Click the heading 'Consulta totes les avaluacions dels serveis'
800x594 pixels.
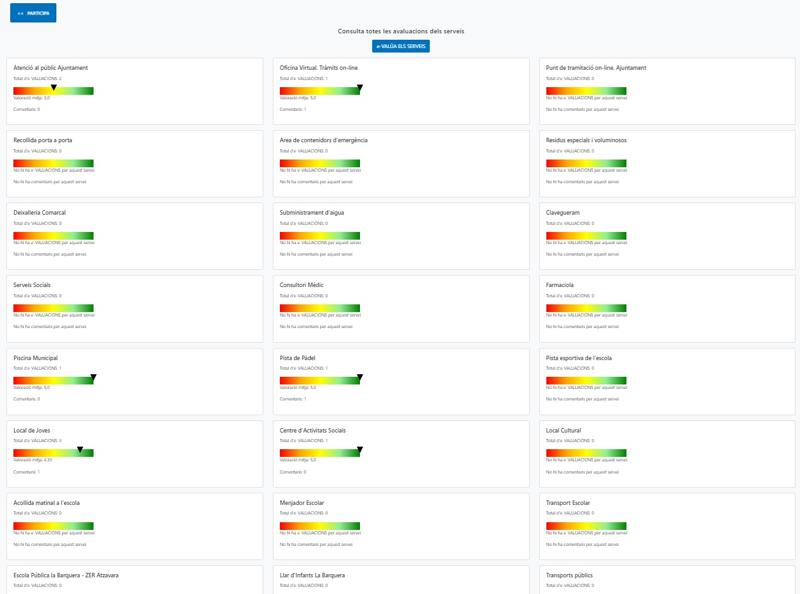tap(401, 31)
